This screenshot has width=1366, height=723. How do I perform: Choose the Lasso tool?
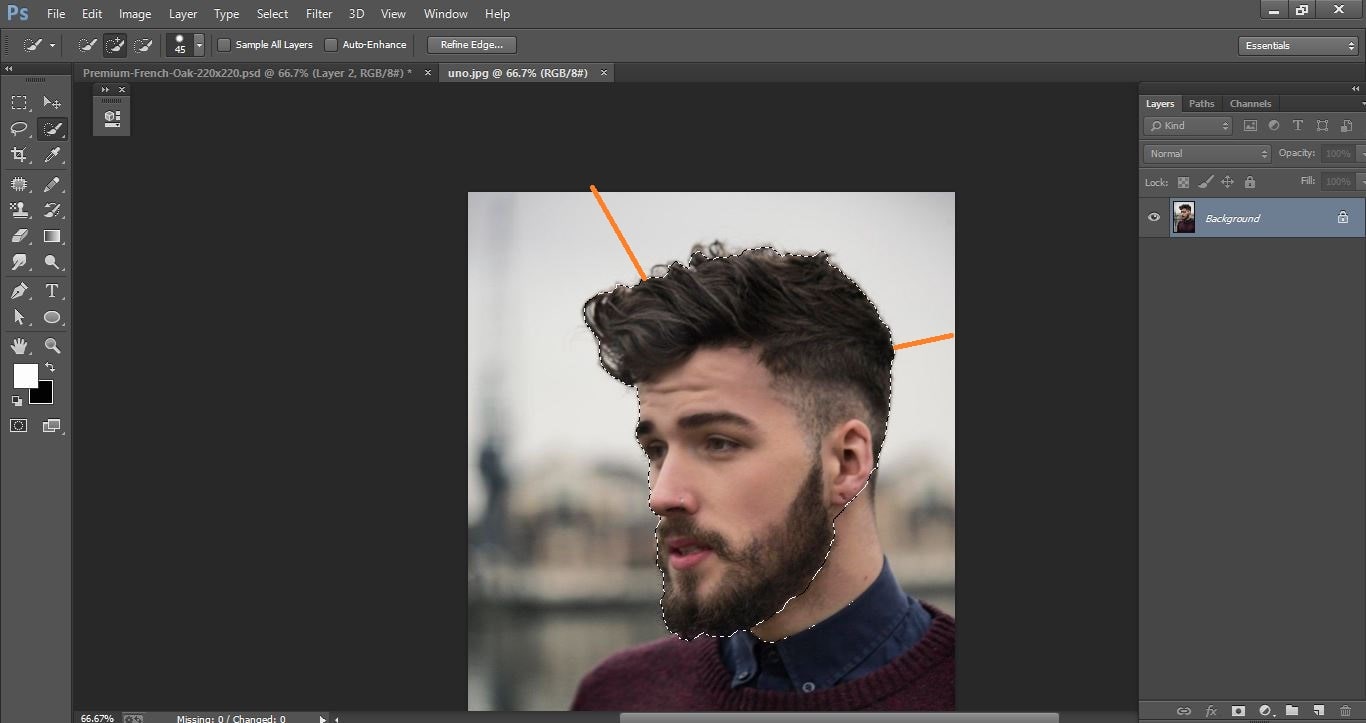pyautogui.click(x=20, y=128)
